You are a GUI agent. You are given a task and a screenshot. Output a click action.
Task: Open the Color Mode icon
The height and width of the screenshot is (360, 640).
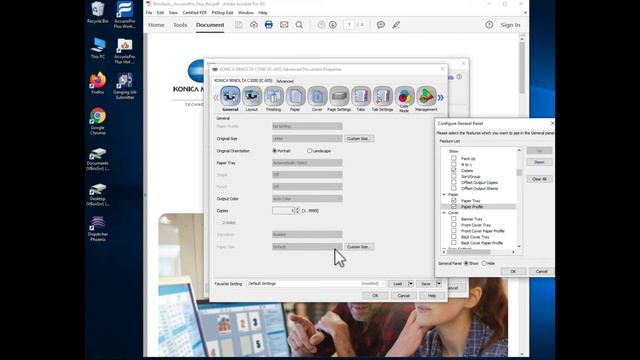pyautogui.click(x=404, y=96)
